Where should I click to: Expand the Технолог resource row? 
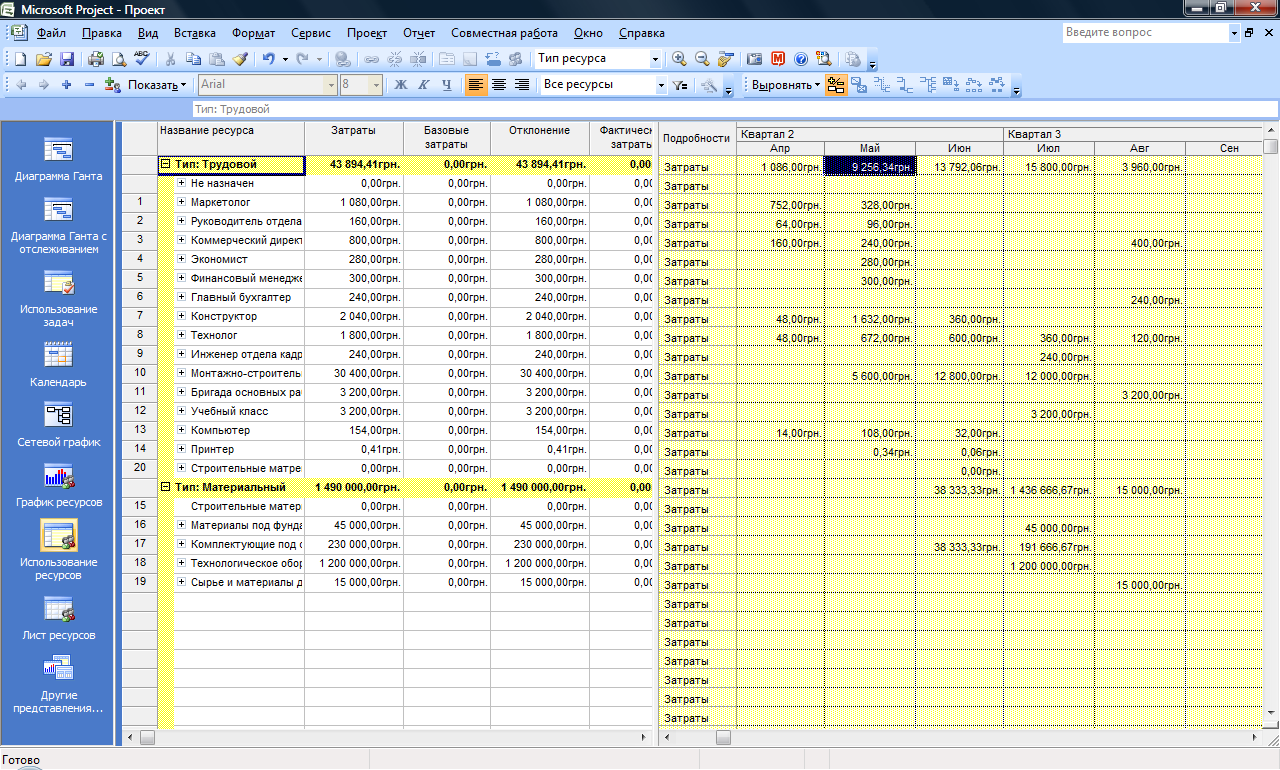[182, 335]
